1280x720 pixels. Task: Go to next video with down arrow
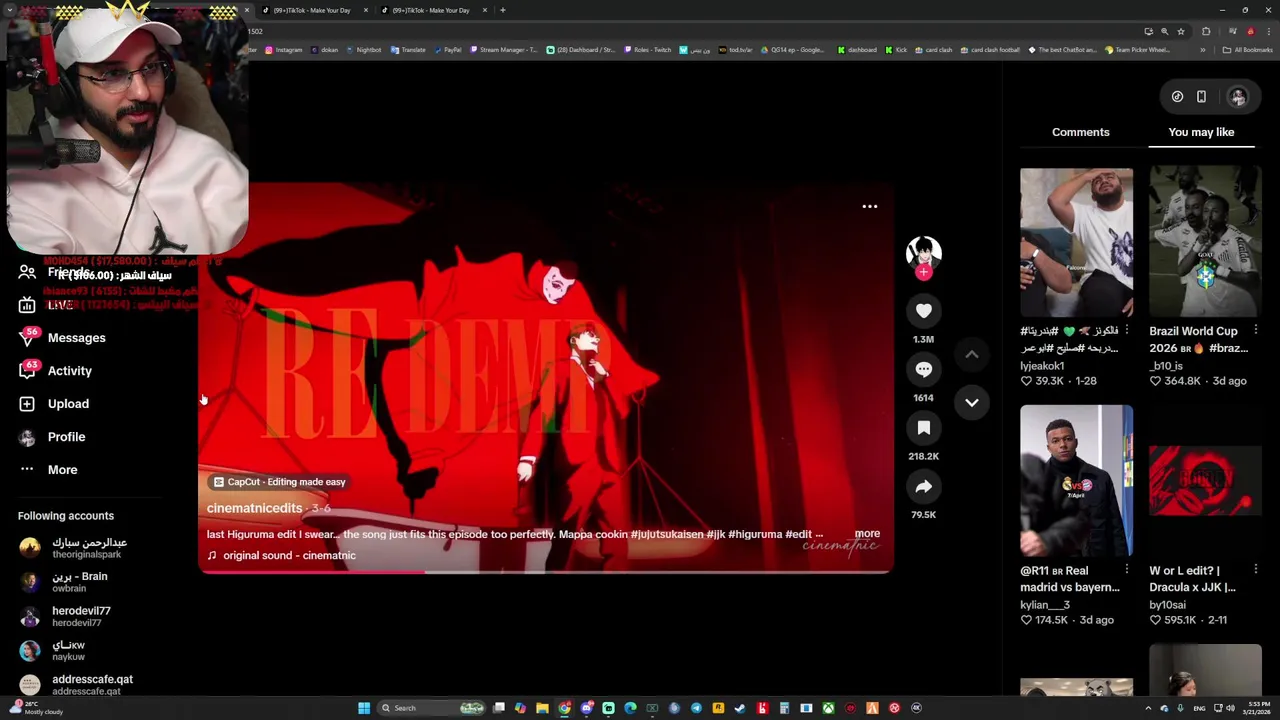click(x=971, y=402)
